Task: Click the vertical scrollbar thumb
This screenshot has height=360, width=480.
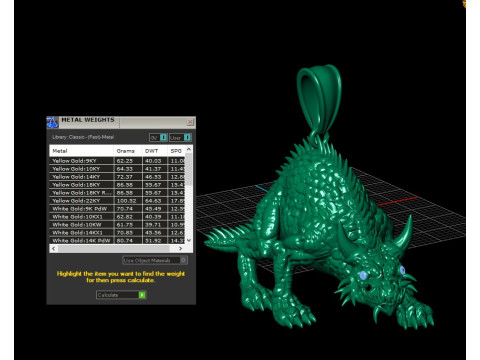Action: (x=189, y=168)
